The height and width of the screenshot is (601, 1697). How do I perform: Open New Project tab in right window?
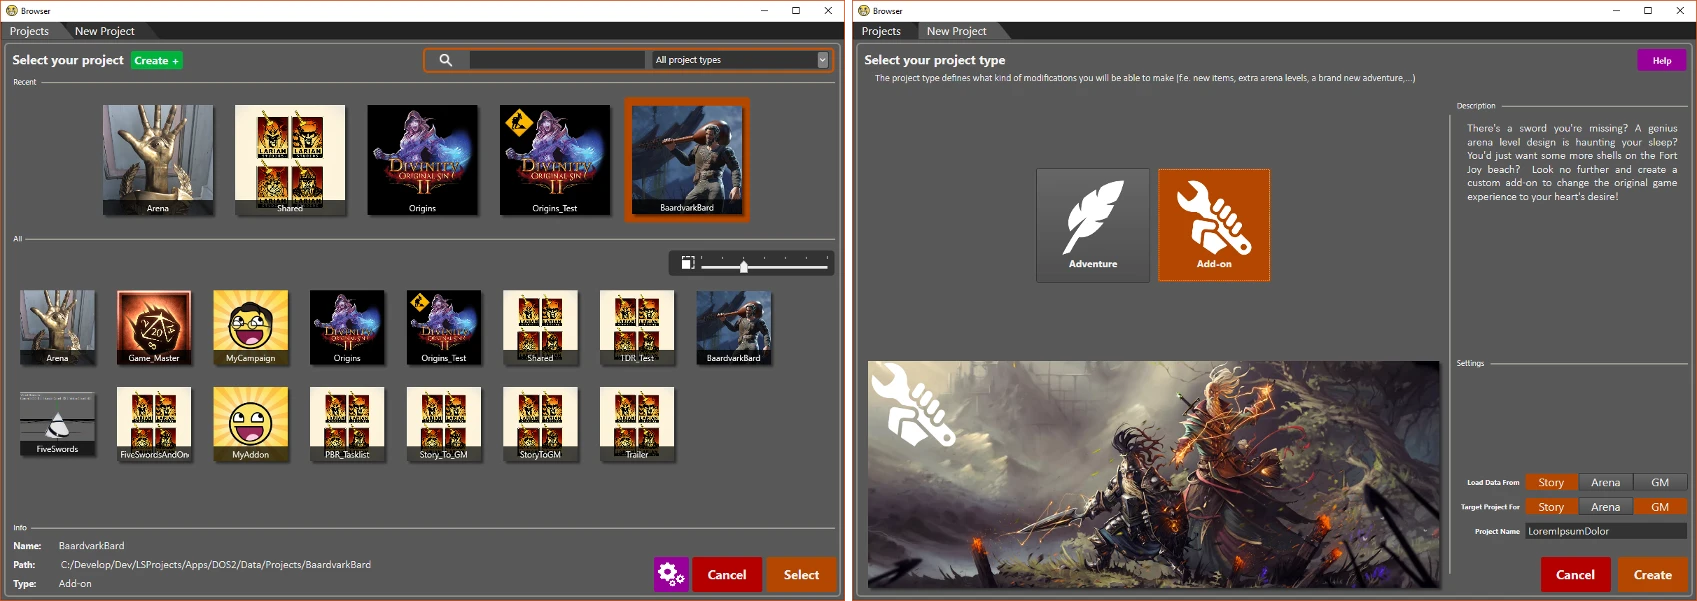pos(956,31)
